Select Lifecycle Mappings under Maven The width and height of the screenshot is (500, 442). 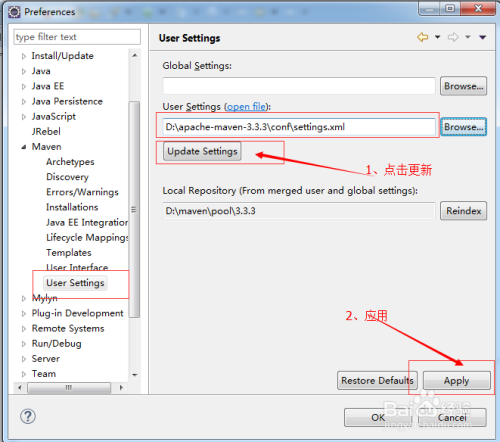click(87, 238)
